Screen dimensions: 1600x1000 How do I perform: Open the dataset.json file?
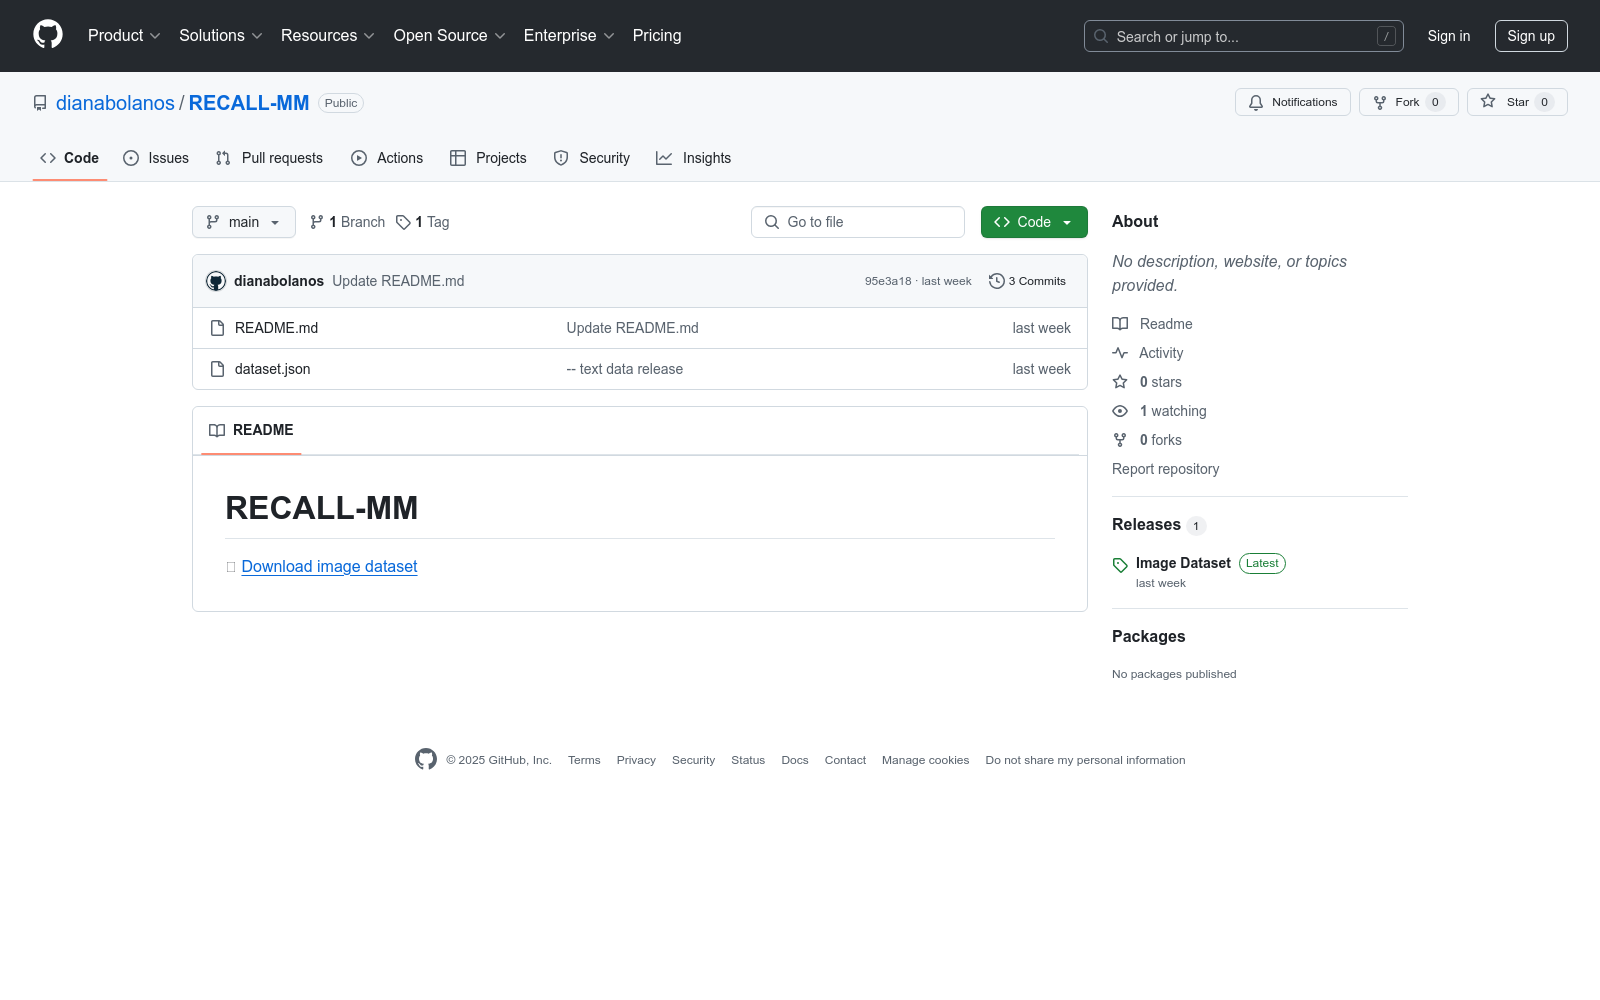(x=272, y=369)
